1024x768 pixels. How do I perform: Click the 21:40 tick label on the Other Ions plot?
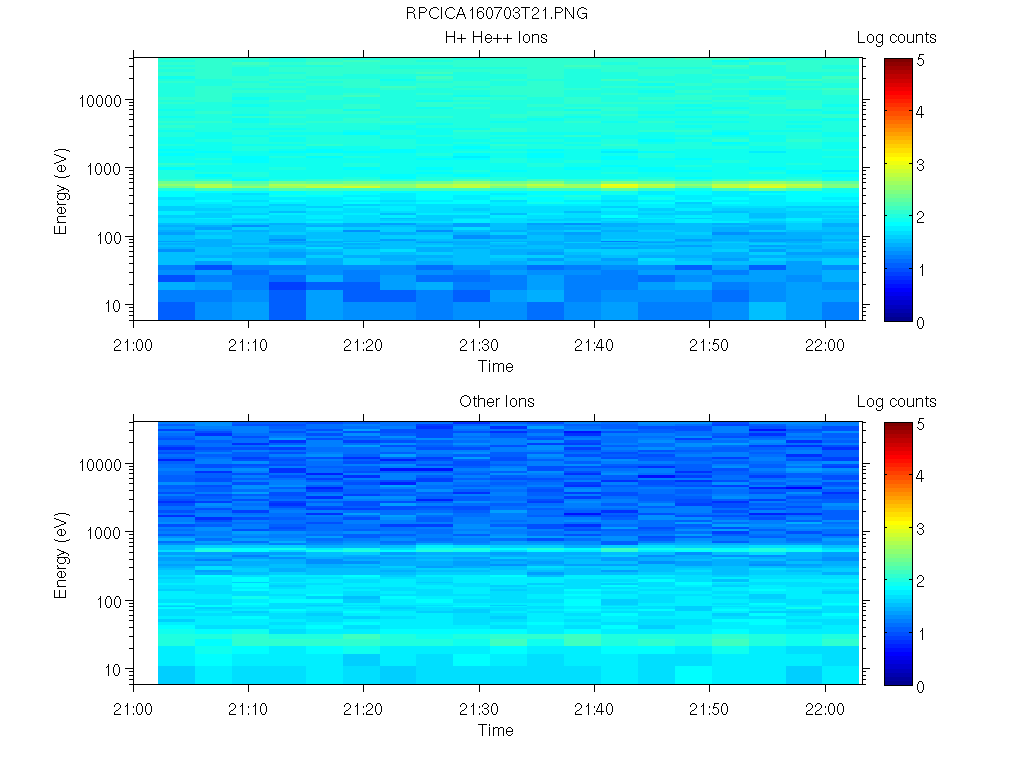pos(594,709)
